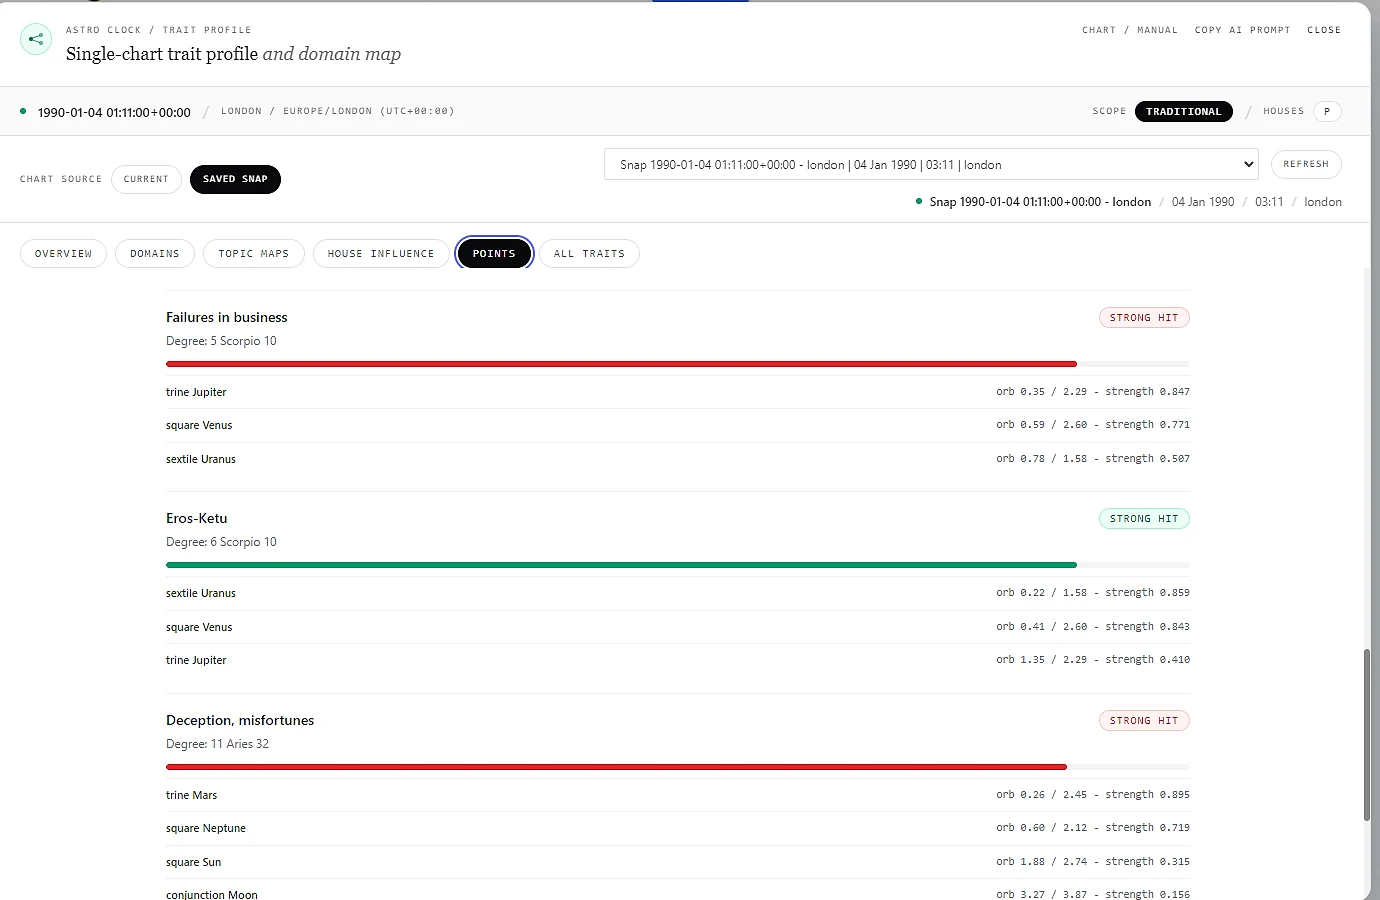The height and width of the screenshot is (900, 1380).
Task: Open the All Traits tab
Action: coord(589,254)
